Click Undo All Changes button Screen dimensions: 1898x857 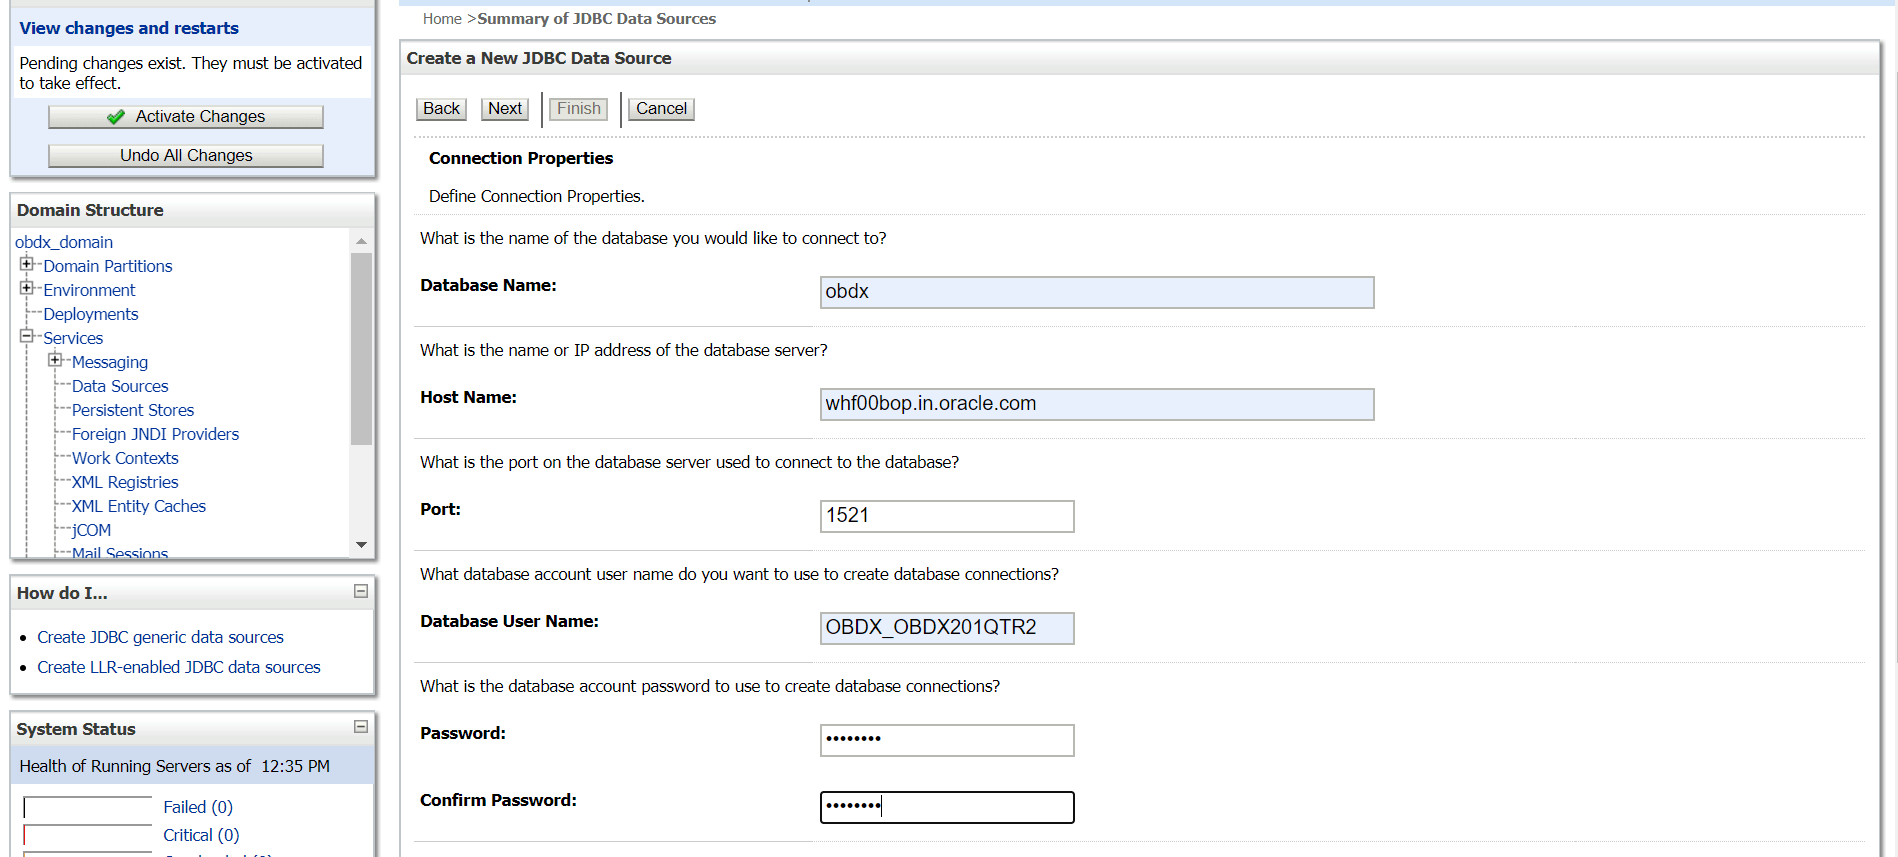186,156
